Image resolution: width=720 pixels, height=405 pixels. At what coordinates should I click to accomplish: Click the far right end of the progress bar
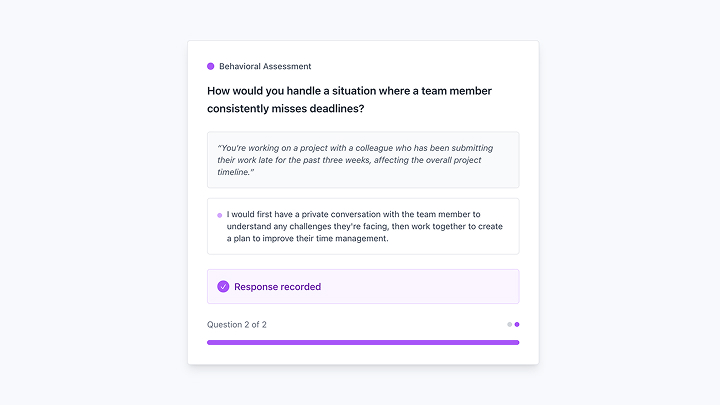(516, 342)
